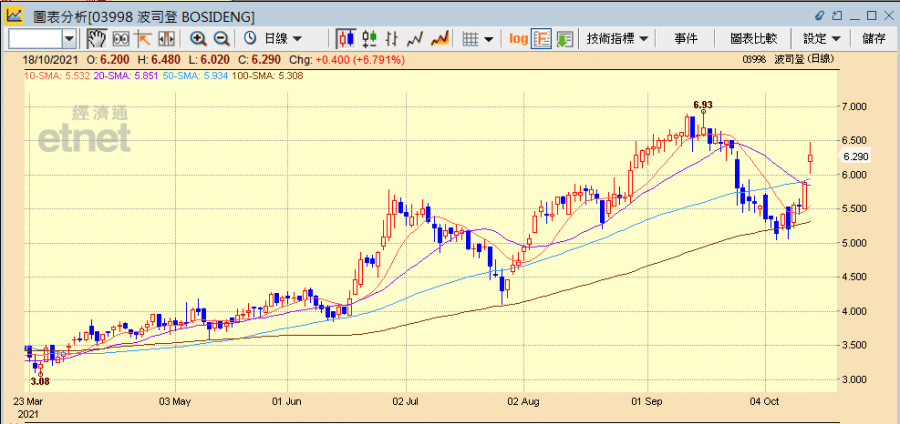The image size is (900, 424).
Task: Open the 技術指標 menu
Action: pos(617,38)
